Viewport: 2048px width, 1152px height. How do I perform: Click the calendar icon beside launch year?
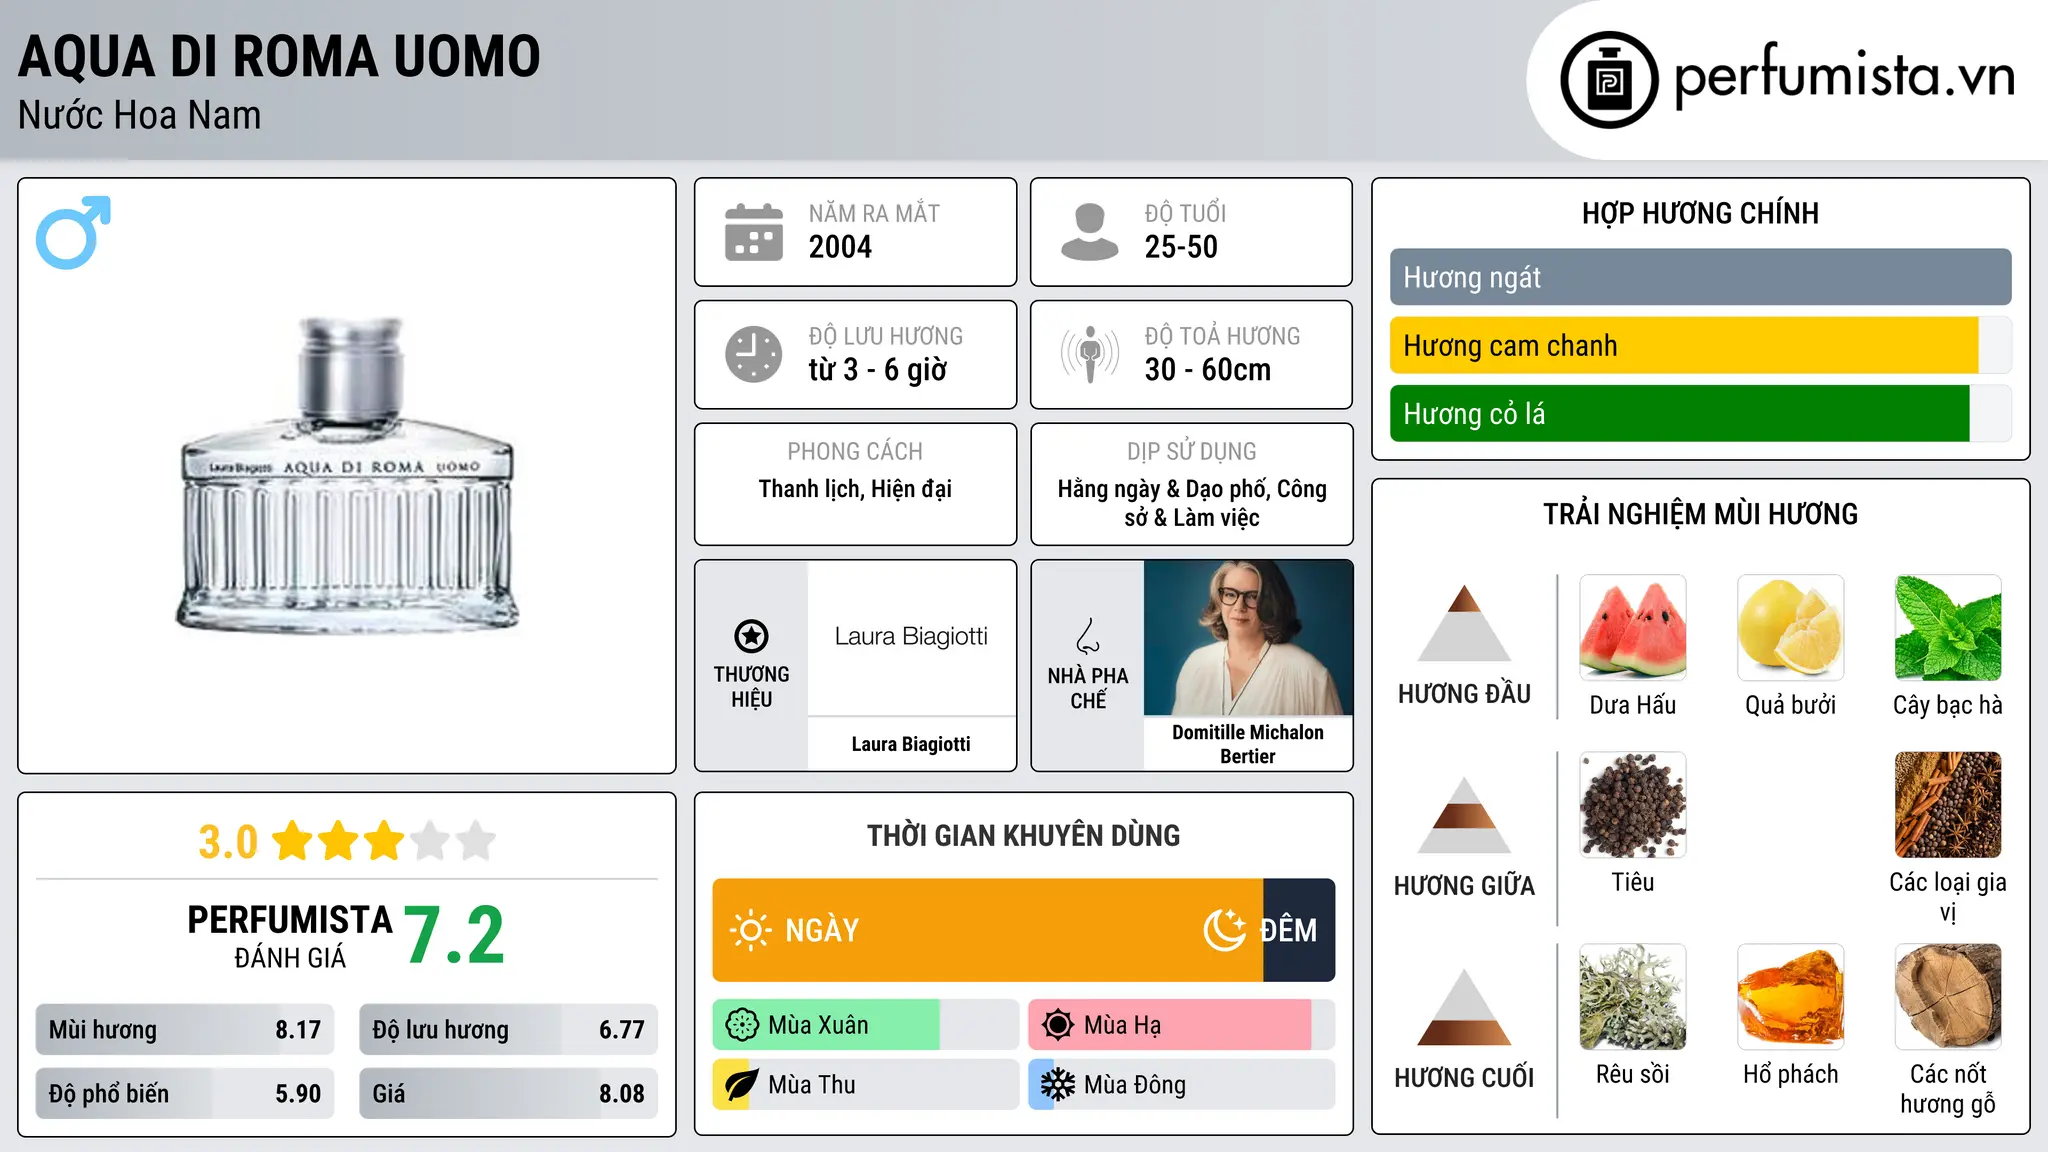coord(754,232)
